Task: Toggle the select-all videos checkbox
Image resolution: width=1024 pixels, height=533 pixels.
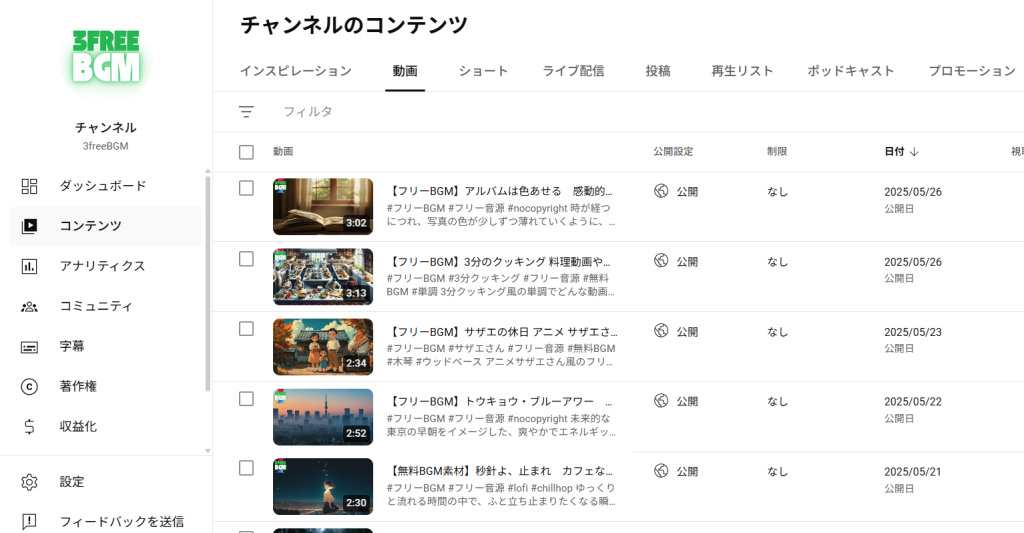Action: pos(246,152)
